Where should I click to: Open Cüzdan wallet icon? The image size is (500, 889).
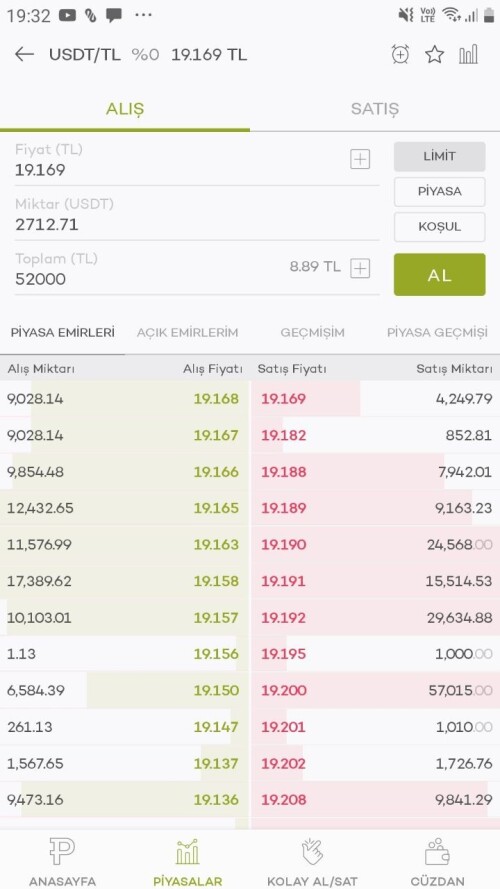437,852
